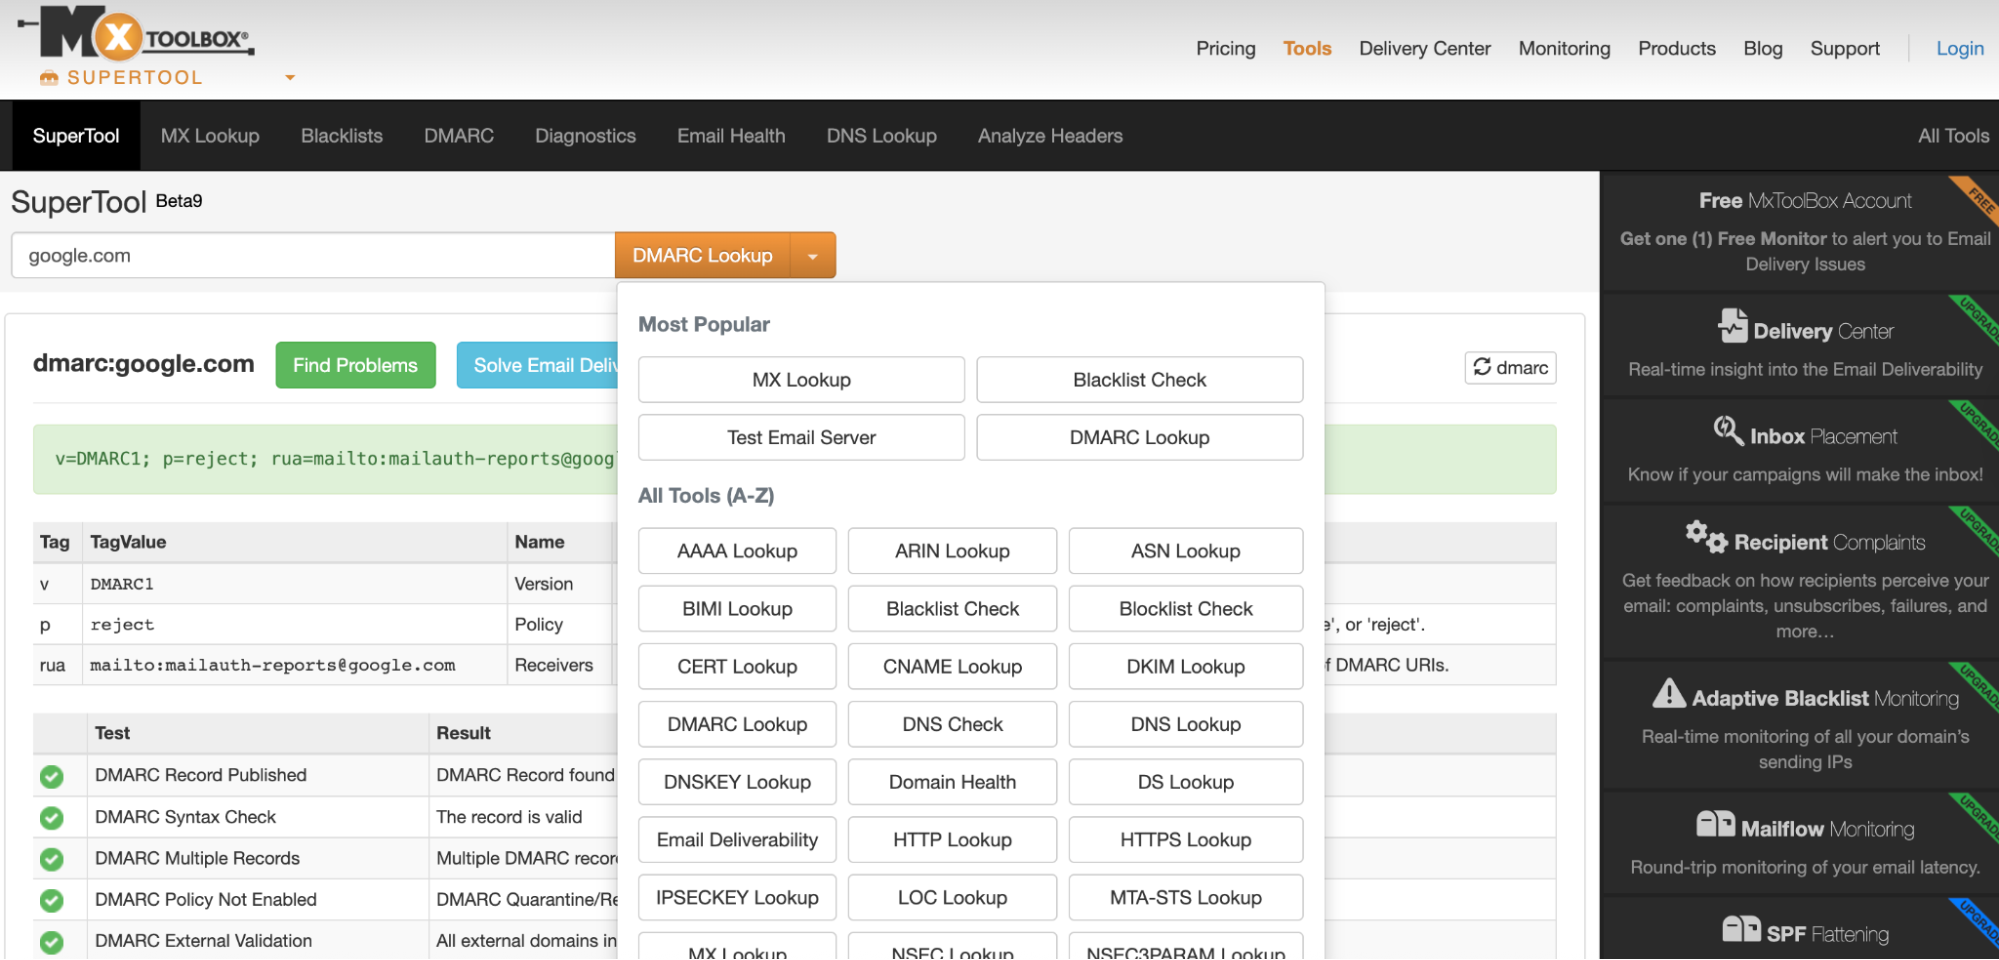Click the Adaptive Blacklist Monitoring warning icon
This screenshot has width=1999, height=960.
point(1668,696)
